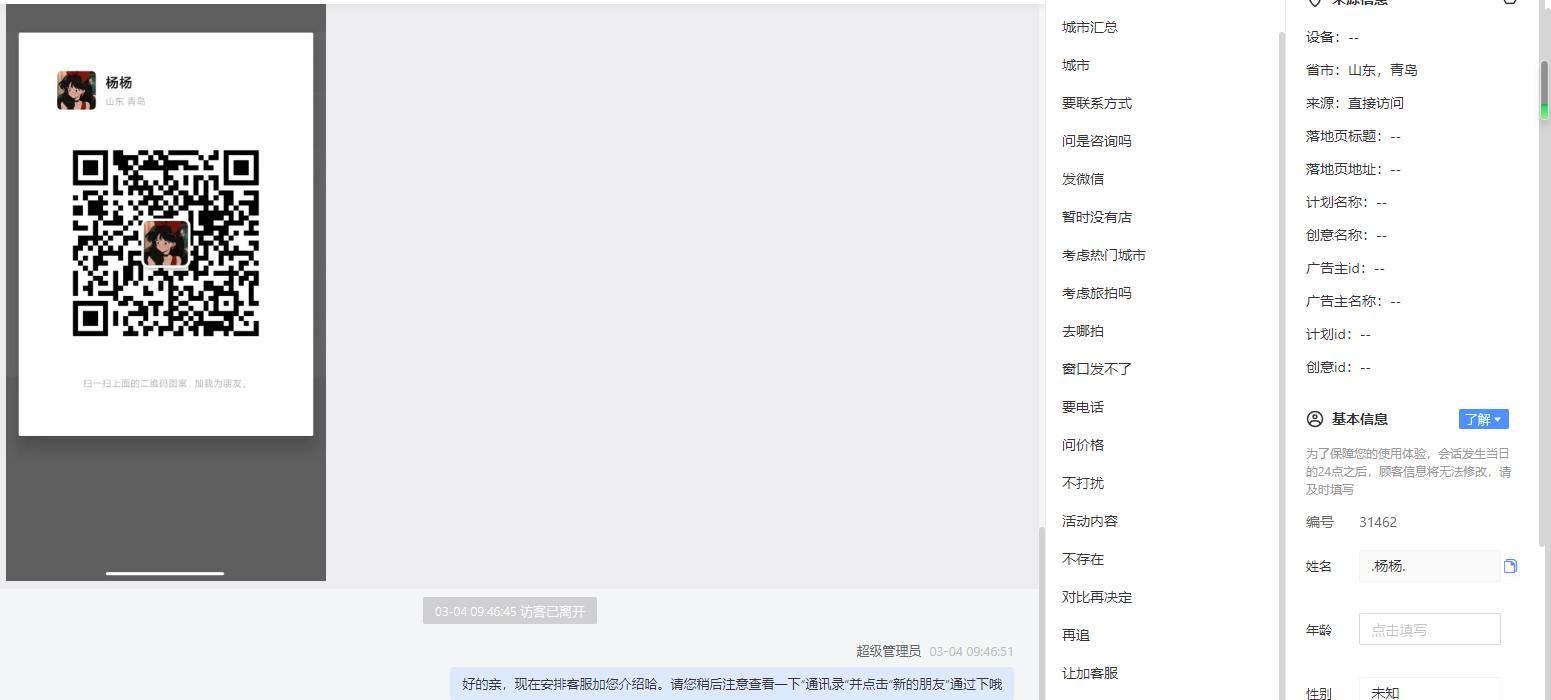Open the 了解 dropdown button

tap(1483, 419)
